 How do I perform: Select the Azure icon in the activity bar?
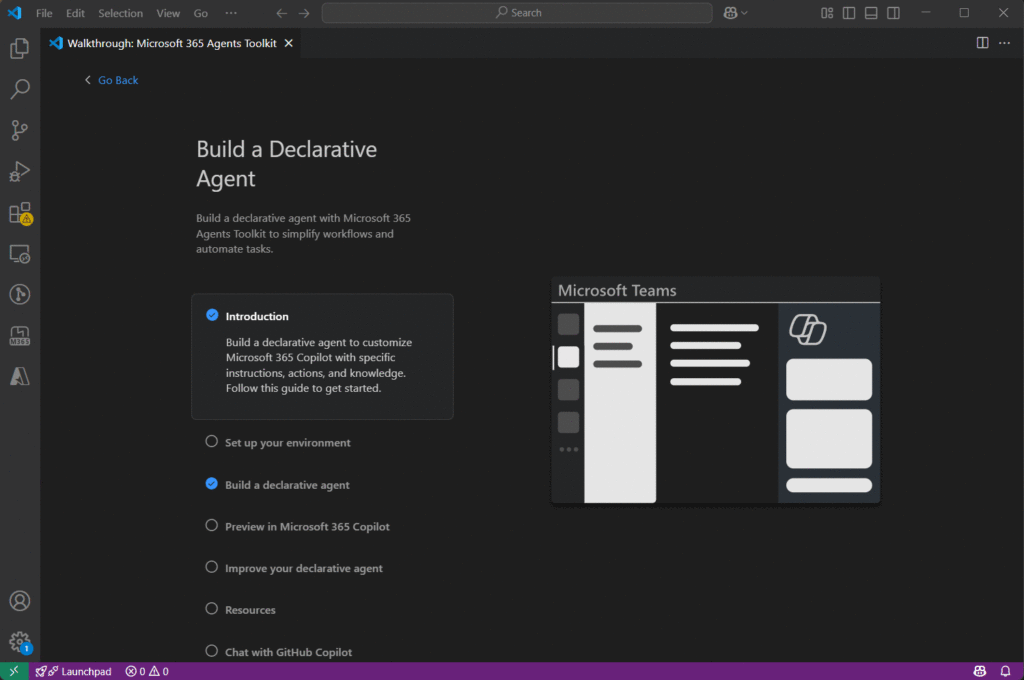coord(20,375)
